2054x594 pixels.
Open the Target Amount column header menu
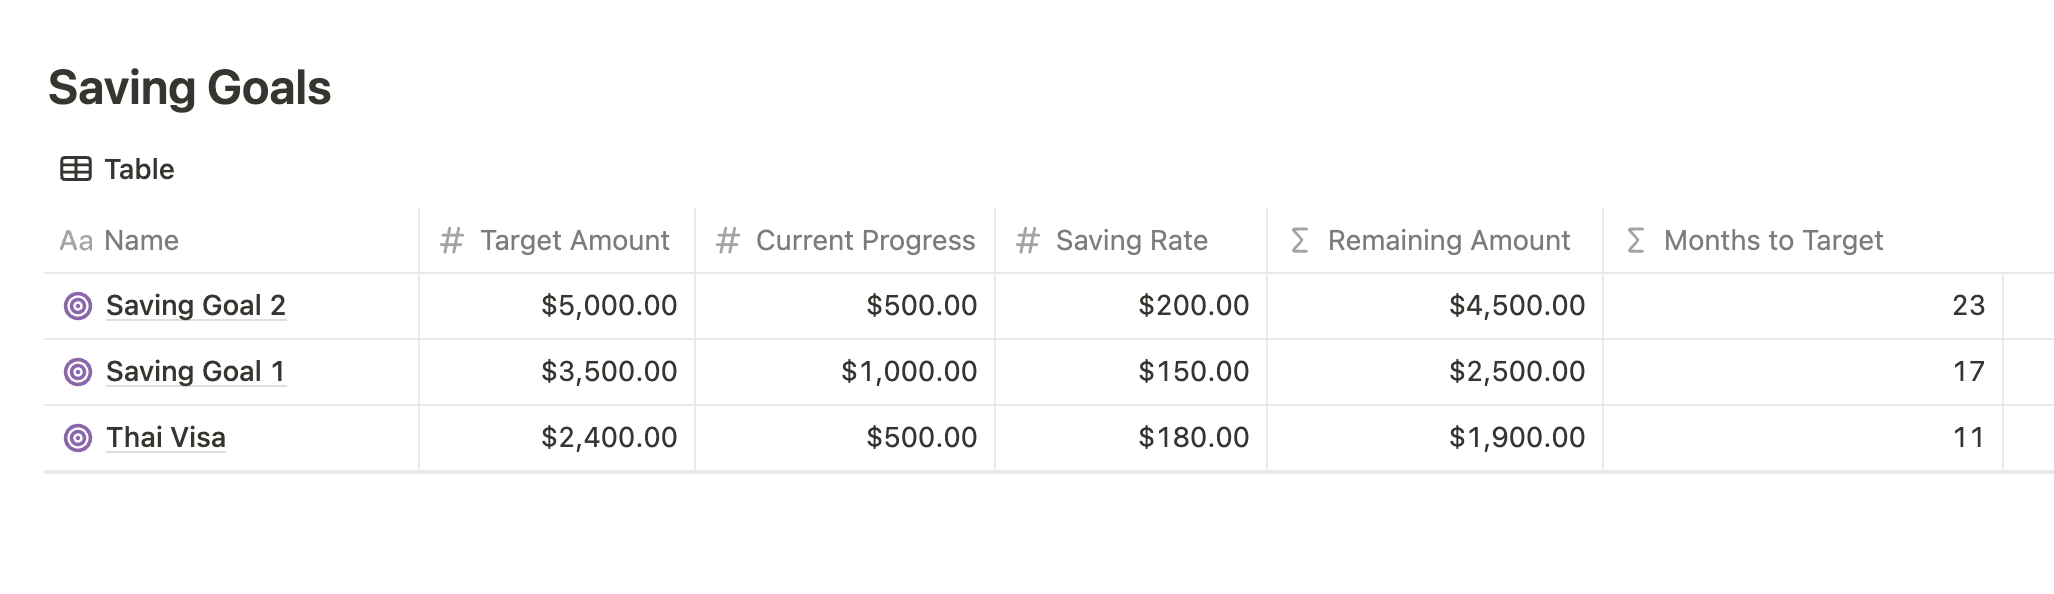pos(574,241)
